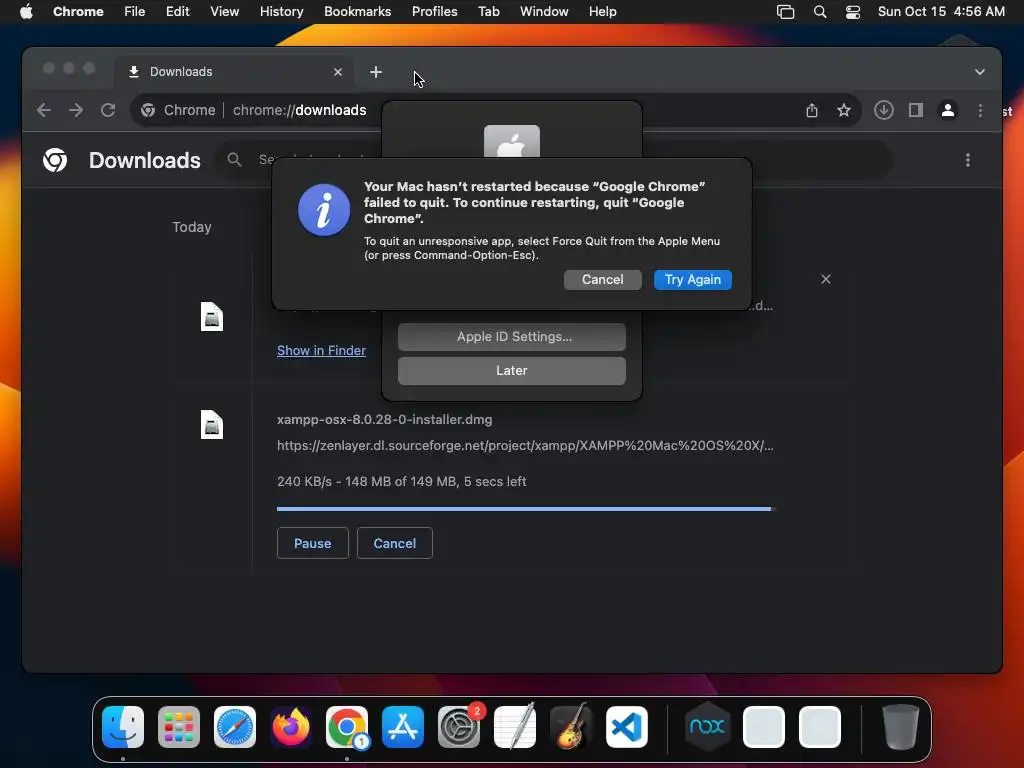
Task: Click Try Again in restart dialog
Action: pyautogui.click(x=692, y=280)
